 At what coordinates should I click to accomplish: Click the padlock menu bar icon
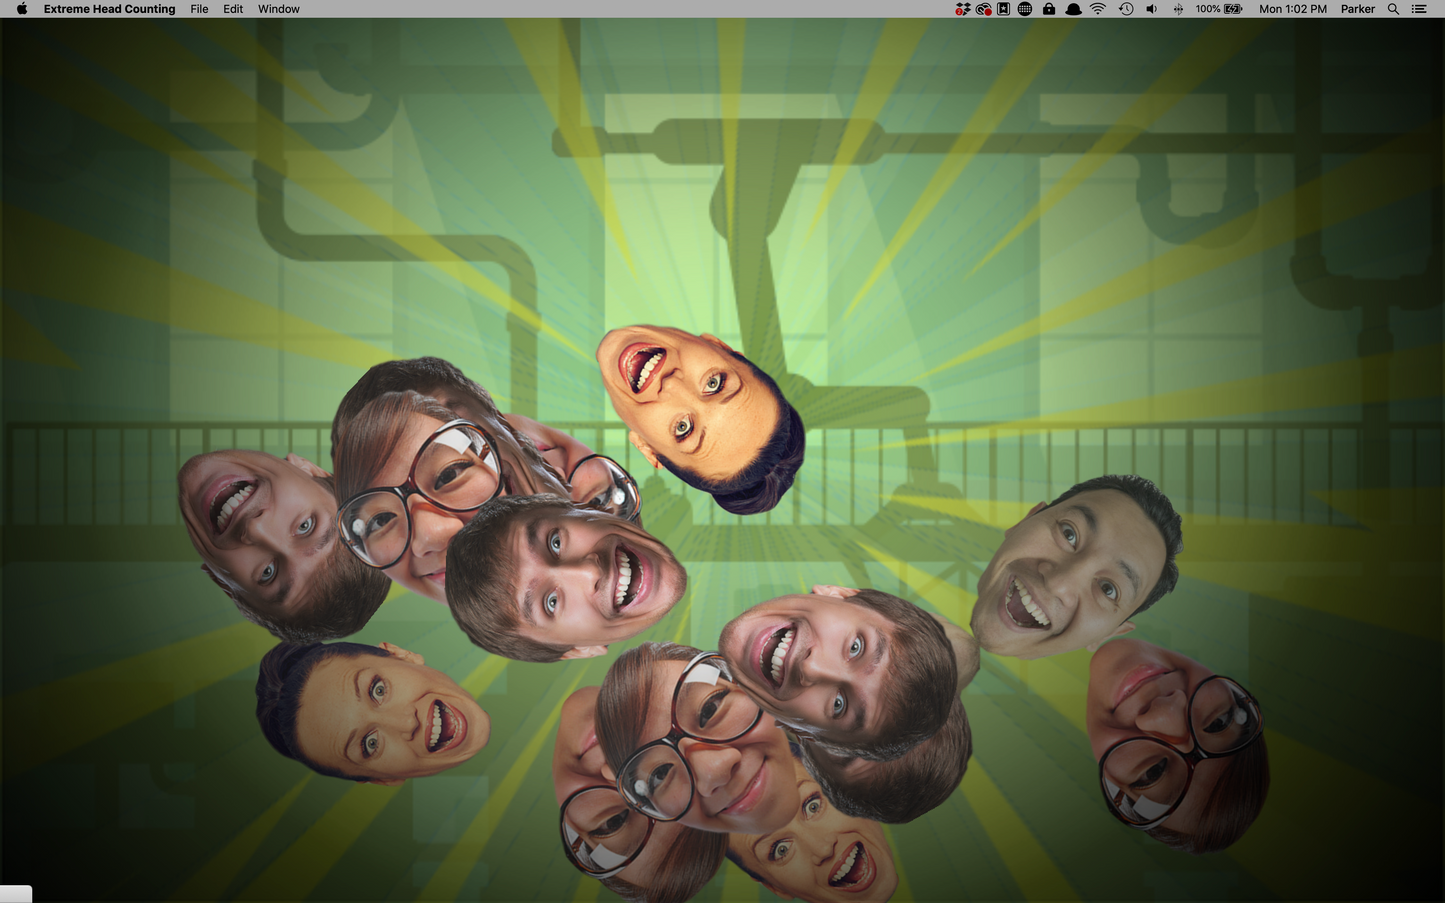1049,9
